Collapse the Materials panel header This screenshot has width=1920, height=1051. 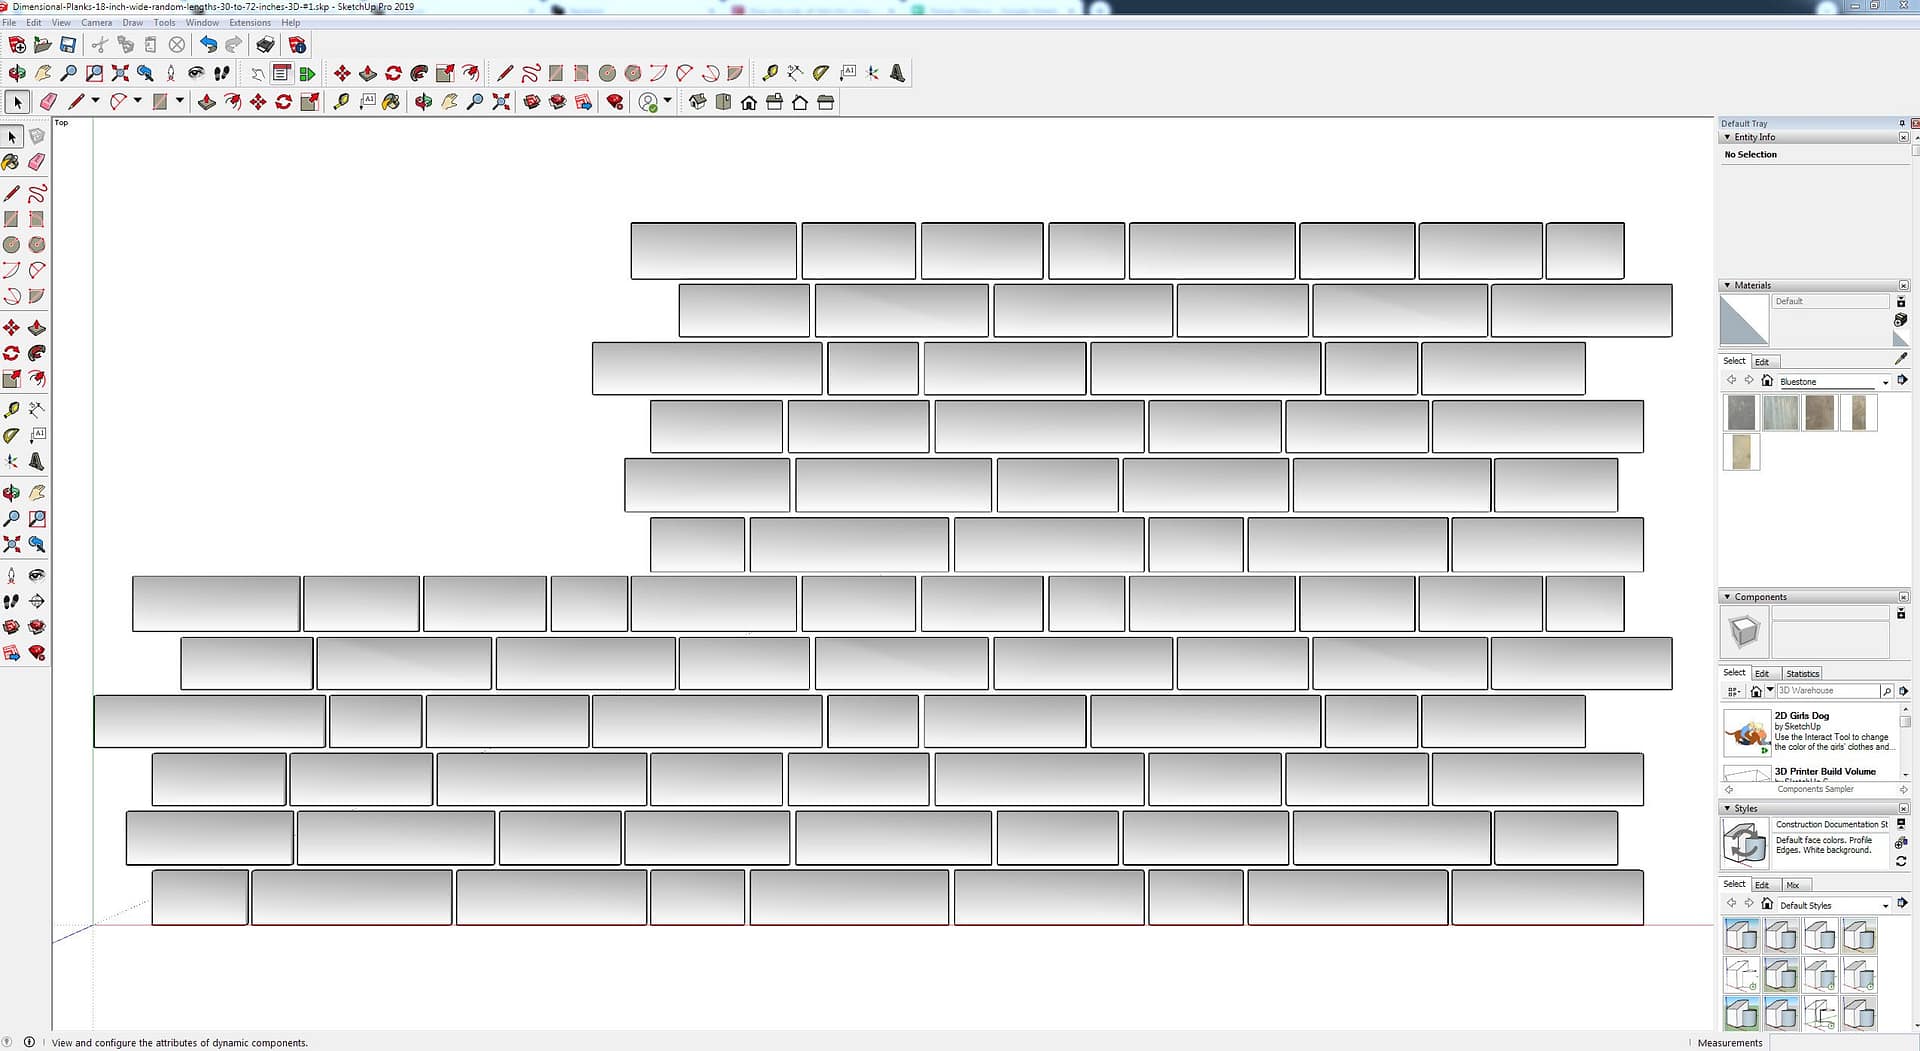[1727, 285]
